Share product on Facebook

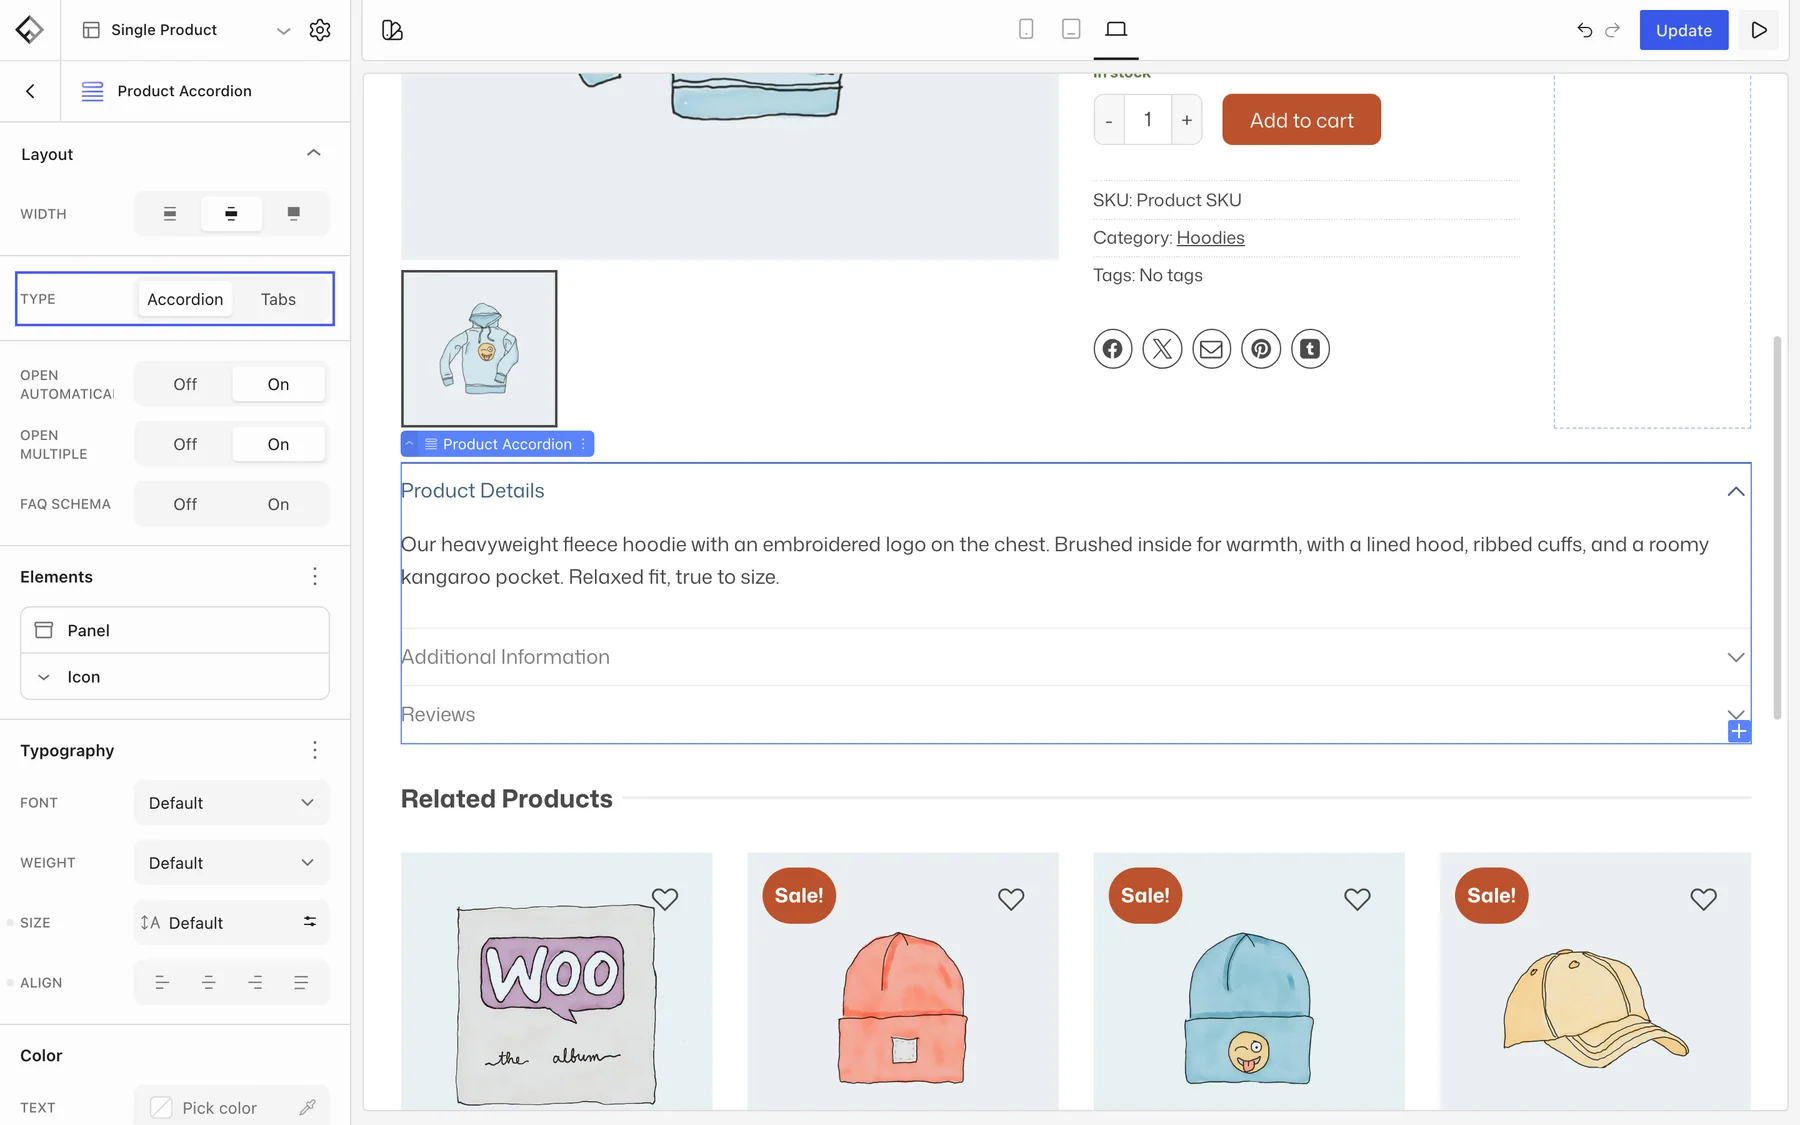click(x=1112, y=349)
